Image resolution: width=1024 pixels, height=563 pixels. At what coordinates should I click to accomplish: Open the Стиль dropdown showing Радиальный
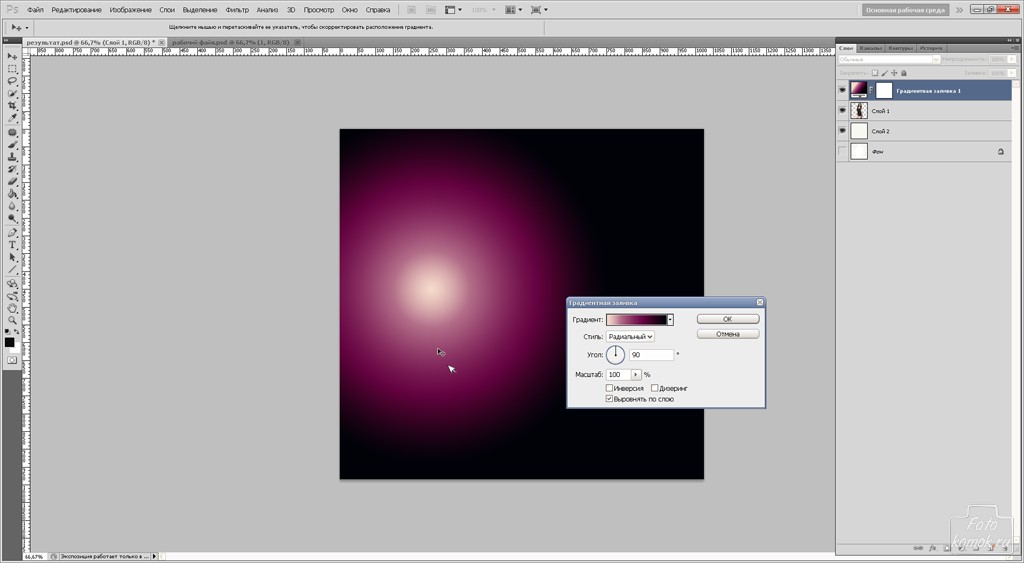coord(630,337)
